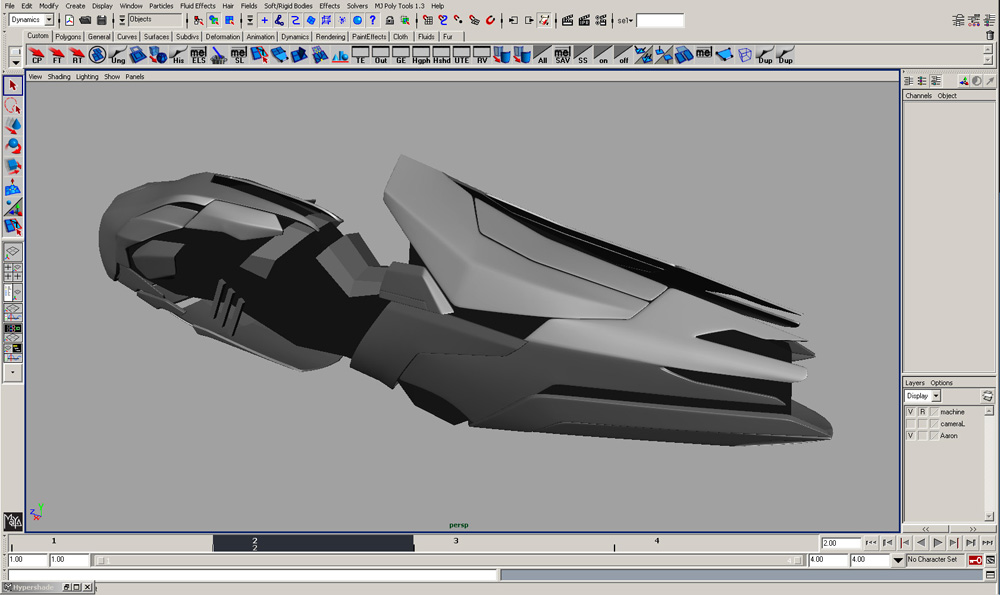This screenshot has height=595, width=1000.
Task: Click the New Scene icon
Action: [70, 20]
